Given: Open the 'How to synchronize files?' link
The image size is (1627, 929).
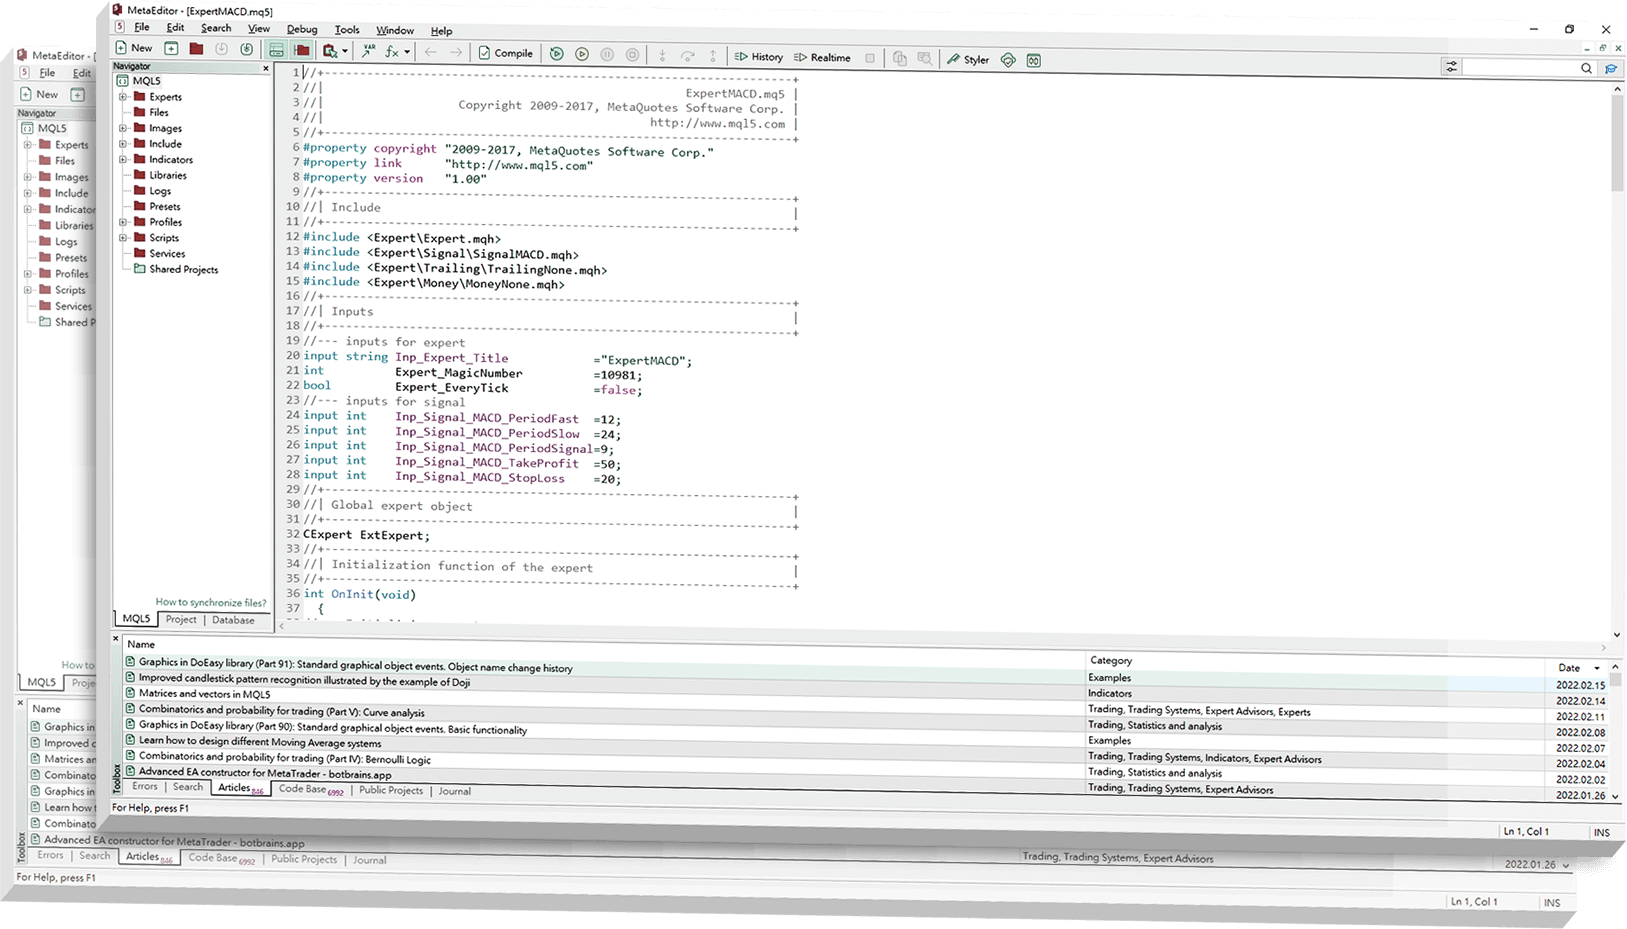Looking at the screenshot, I should [211, 602].
